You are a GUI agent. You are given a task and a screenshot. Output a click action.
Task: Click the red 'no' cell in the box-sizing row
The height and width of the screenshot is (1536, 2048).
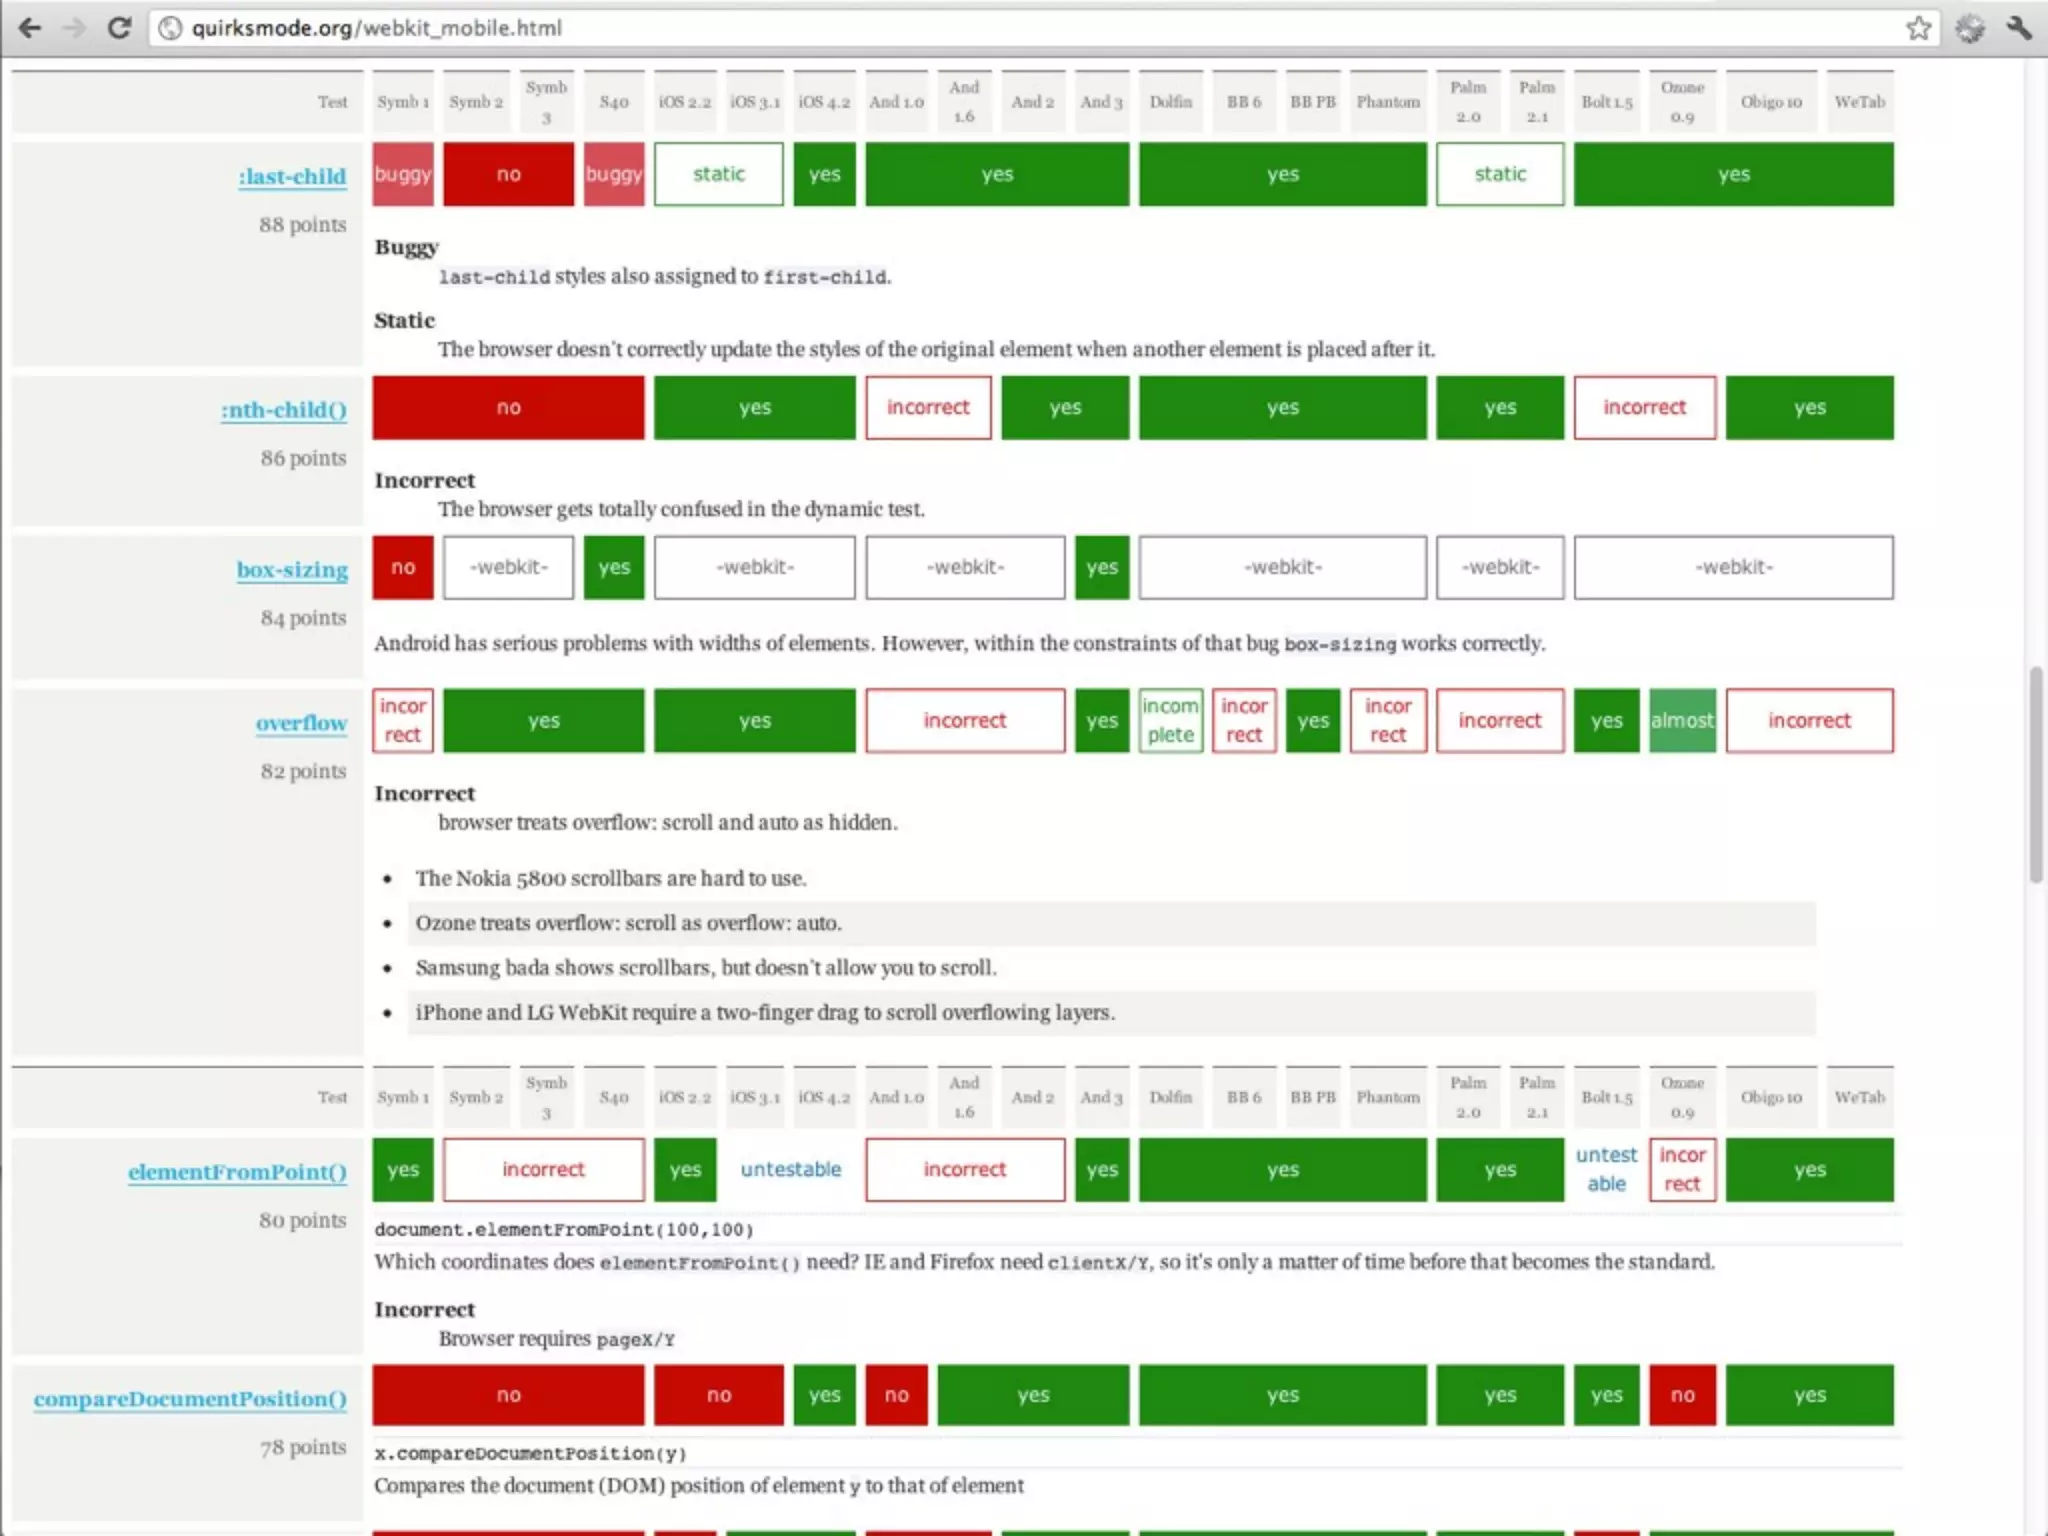pyautogui.click(x=403, y=567)
